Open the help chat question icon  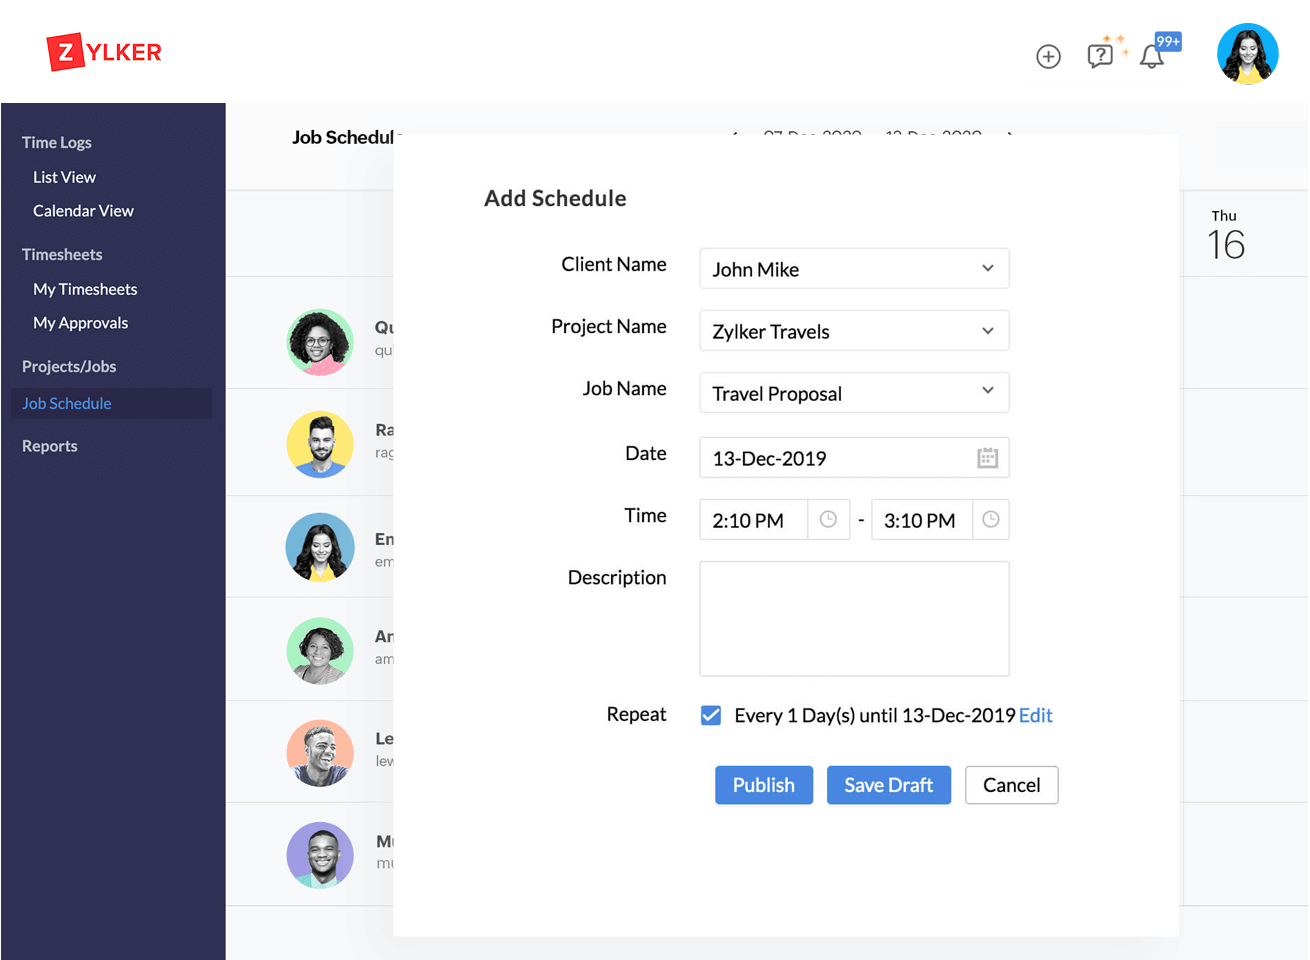1100,56
